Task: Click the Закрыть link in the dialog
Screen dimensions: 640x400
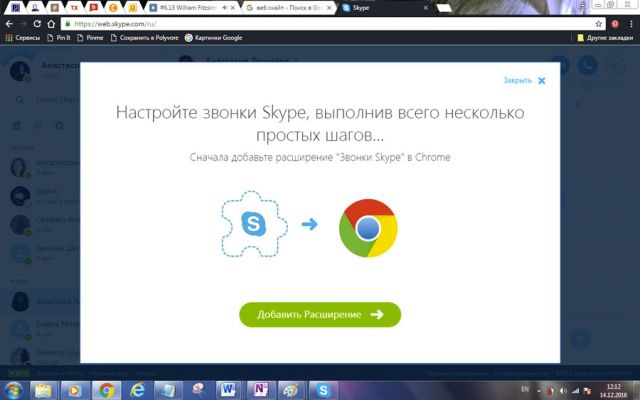Action: coord(518,80)
